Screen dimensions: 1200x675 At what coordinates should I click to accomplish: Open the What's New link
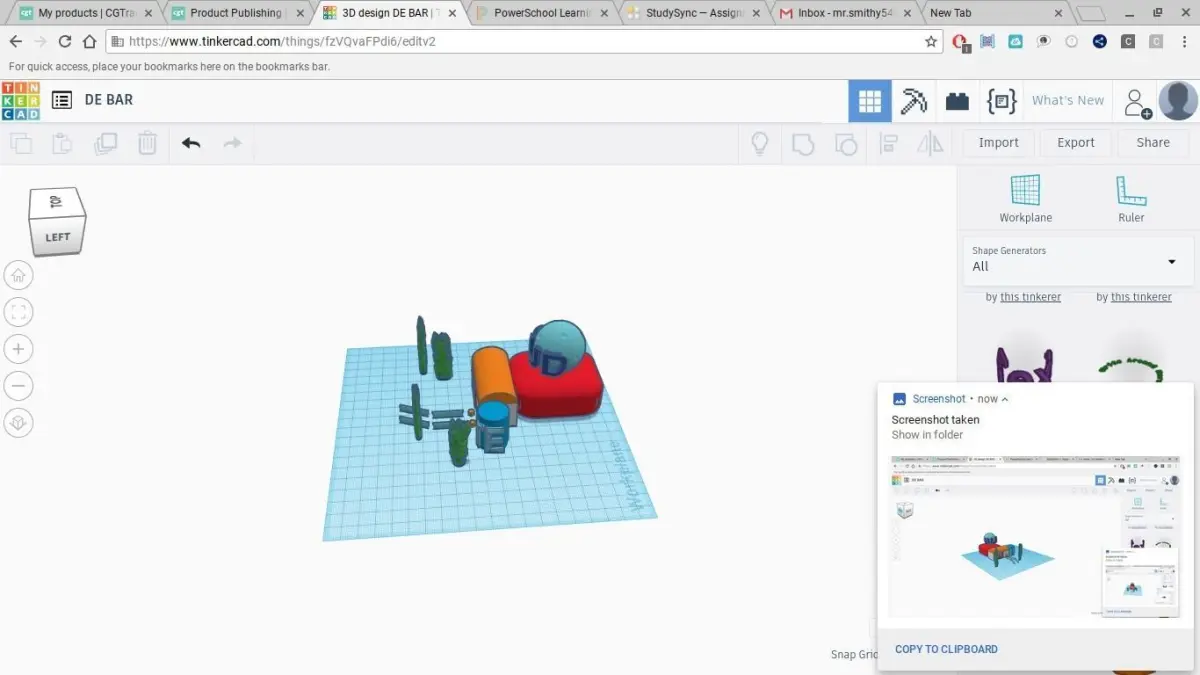[1068, 100]
